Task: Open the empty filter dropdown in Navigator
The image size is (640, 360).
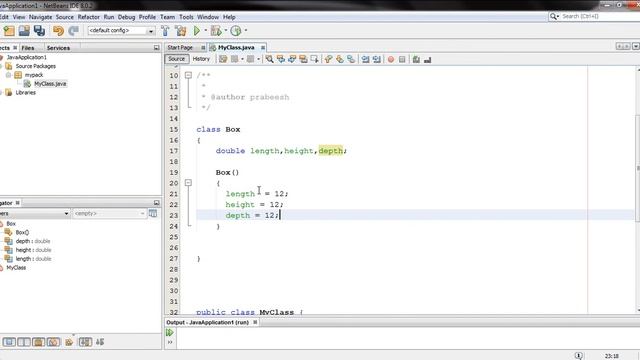Action: pyautogui.click(x=142, y=213)
